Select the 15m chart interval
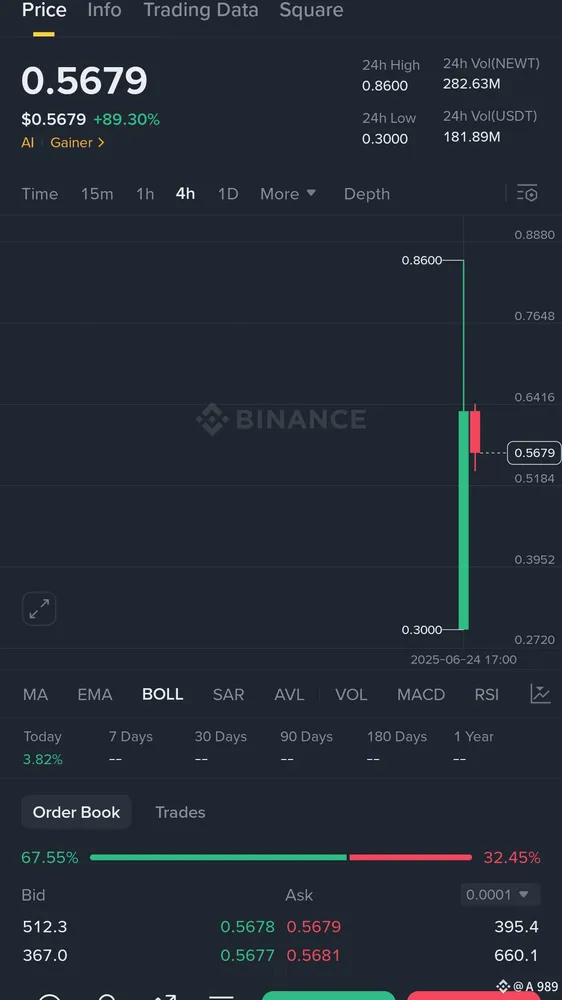Image resolution: width=562 pixels, height=1000 pixels. (97, 194)
